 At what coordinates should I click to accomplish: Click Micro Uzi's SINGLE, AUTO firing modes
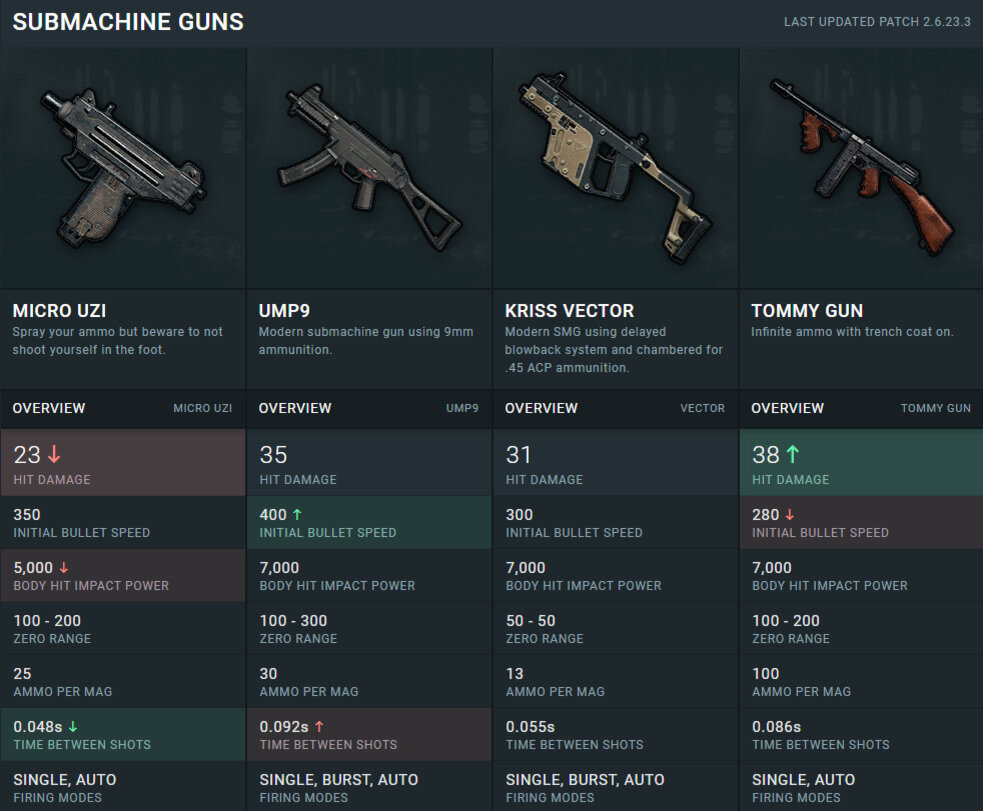65,780
